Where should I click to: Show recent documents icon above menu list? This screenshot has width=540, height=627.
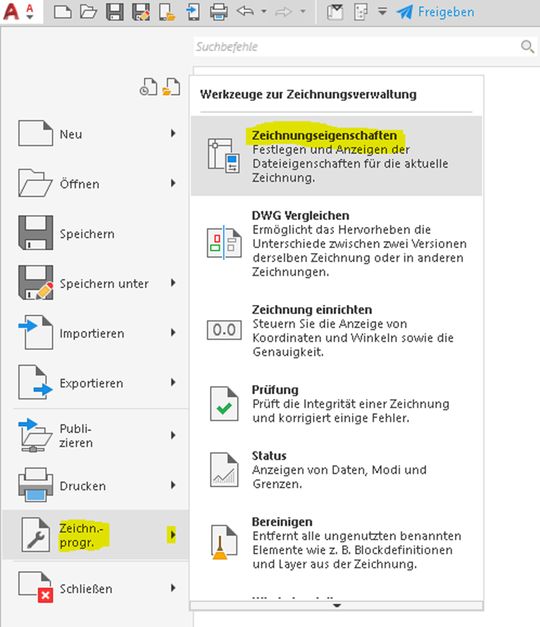[x=148, y=87]
